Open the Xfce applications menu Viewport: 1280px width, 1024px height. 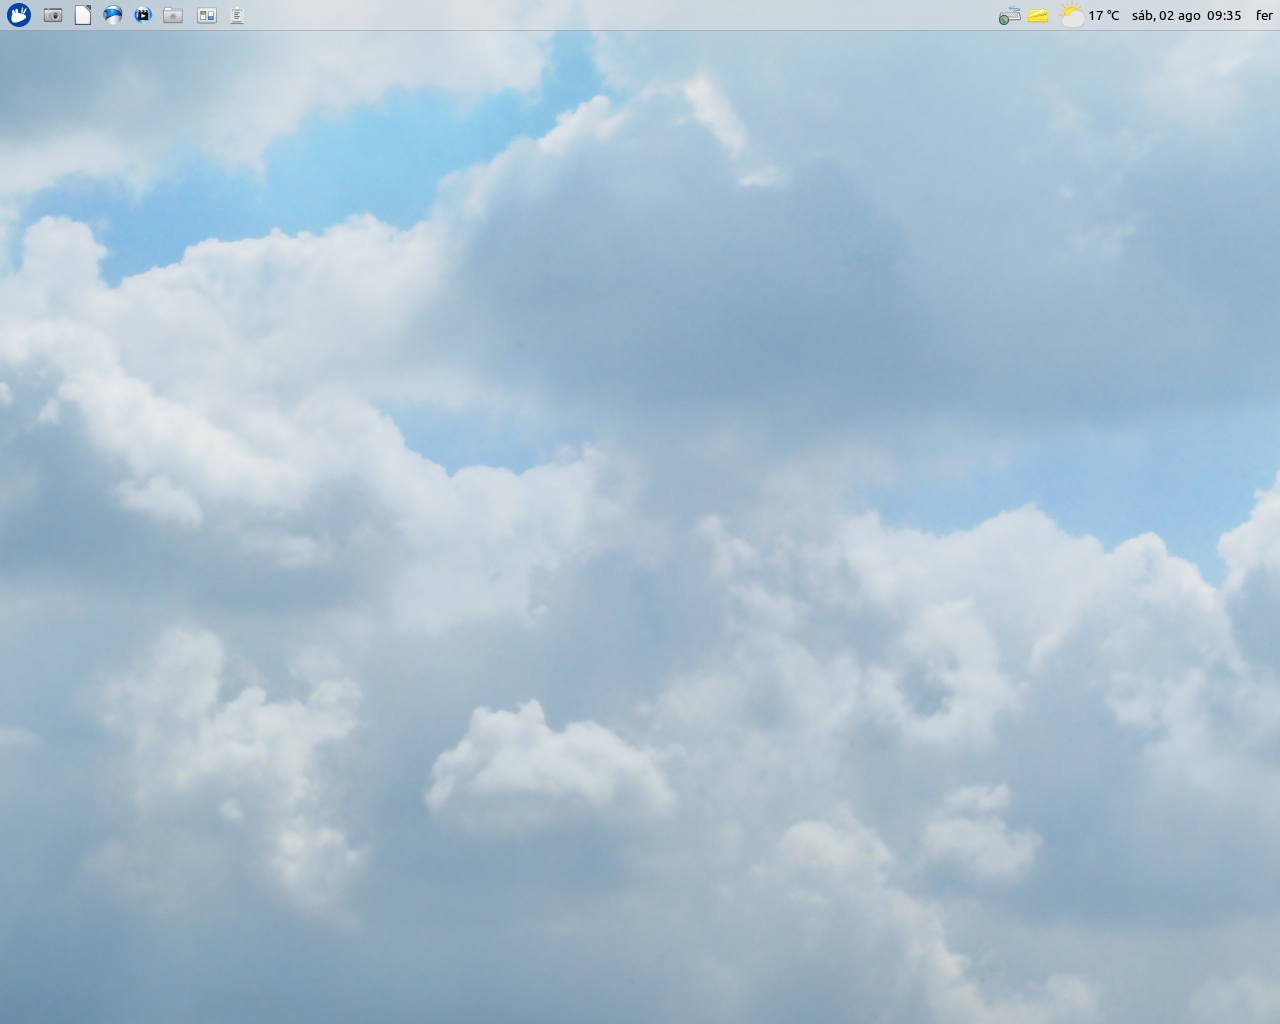[18, 15]
